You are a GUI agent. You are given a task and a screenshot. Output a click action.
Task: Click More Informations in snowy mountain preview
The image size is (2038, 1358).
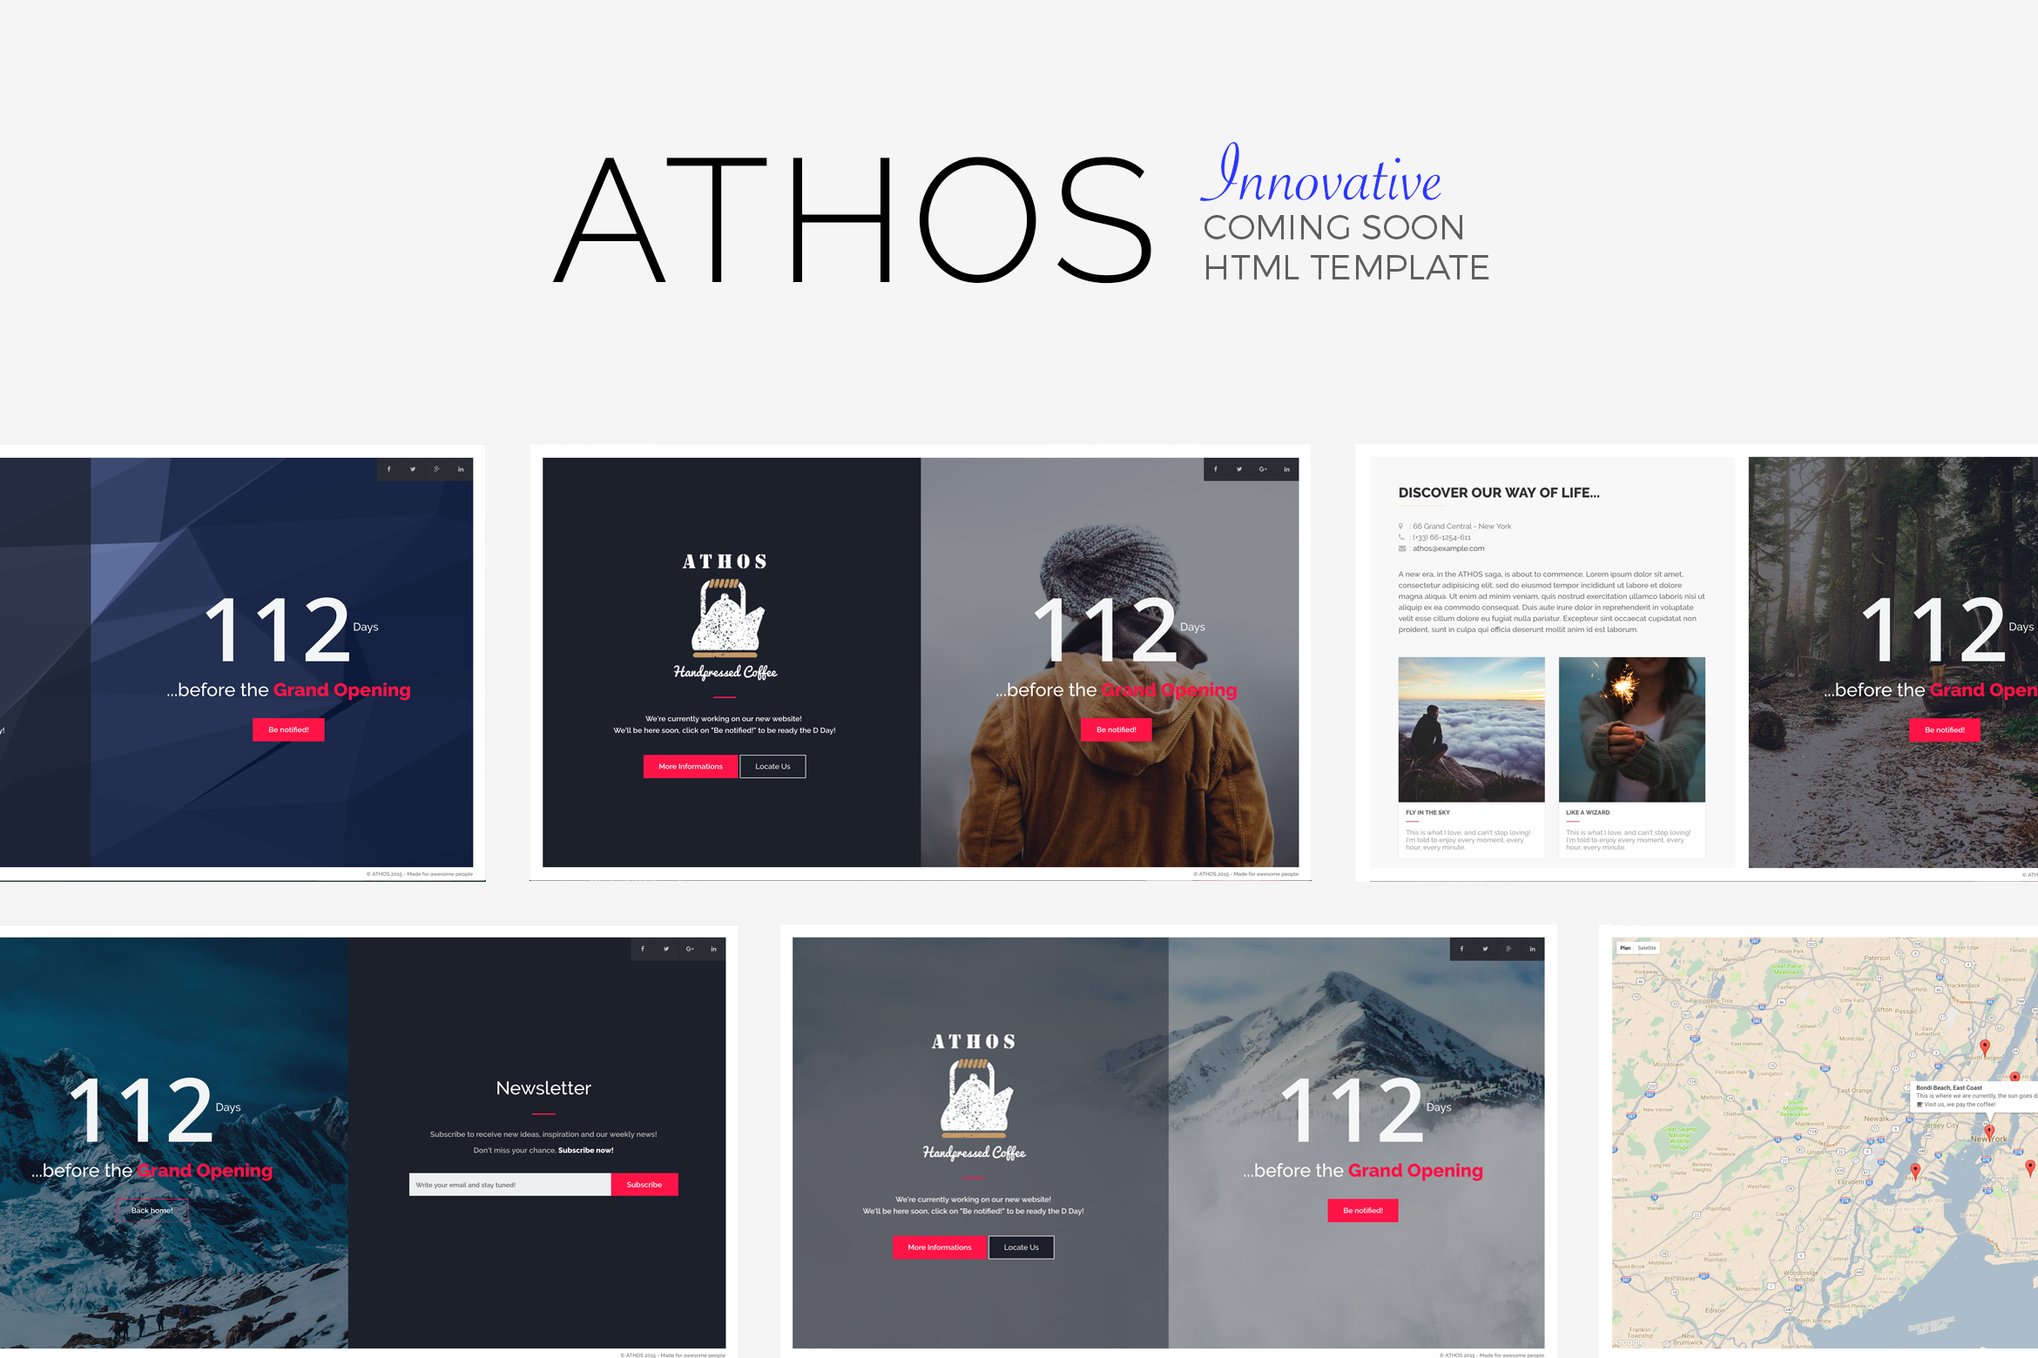coord(939,1248)
